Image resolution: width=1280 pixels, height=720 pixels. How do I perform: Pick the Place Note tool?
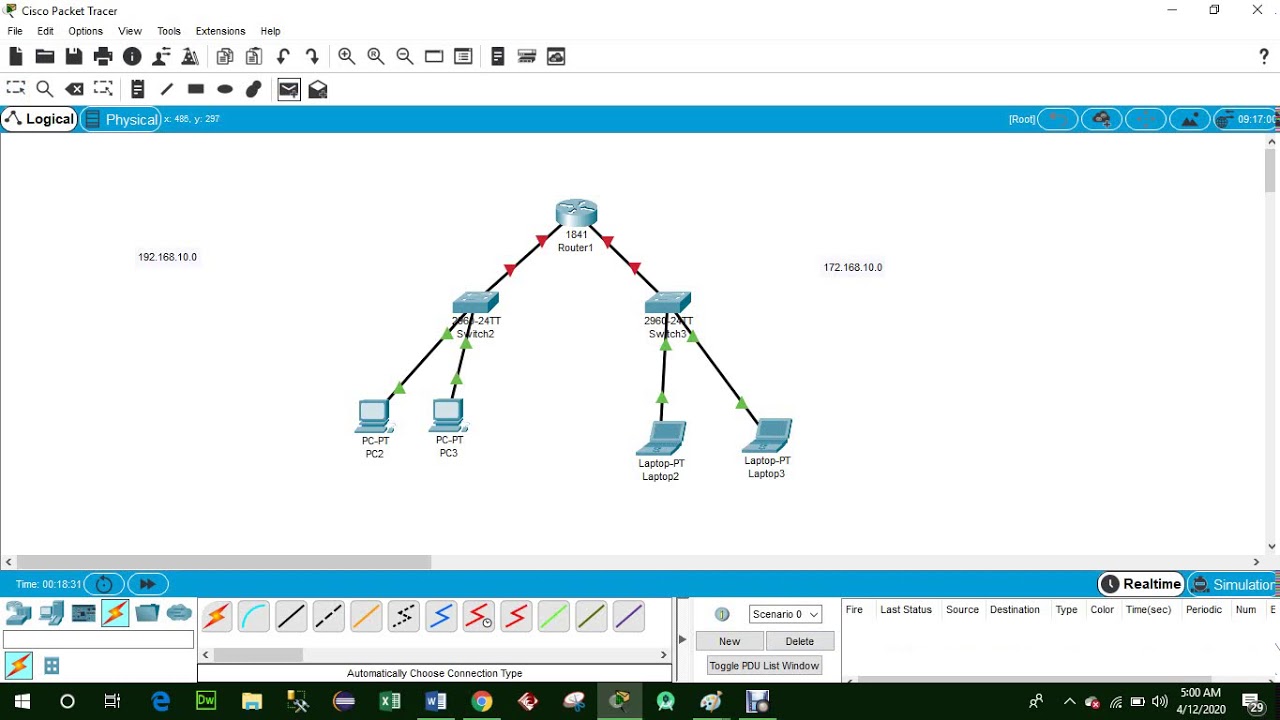(138, 89)
